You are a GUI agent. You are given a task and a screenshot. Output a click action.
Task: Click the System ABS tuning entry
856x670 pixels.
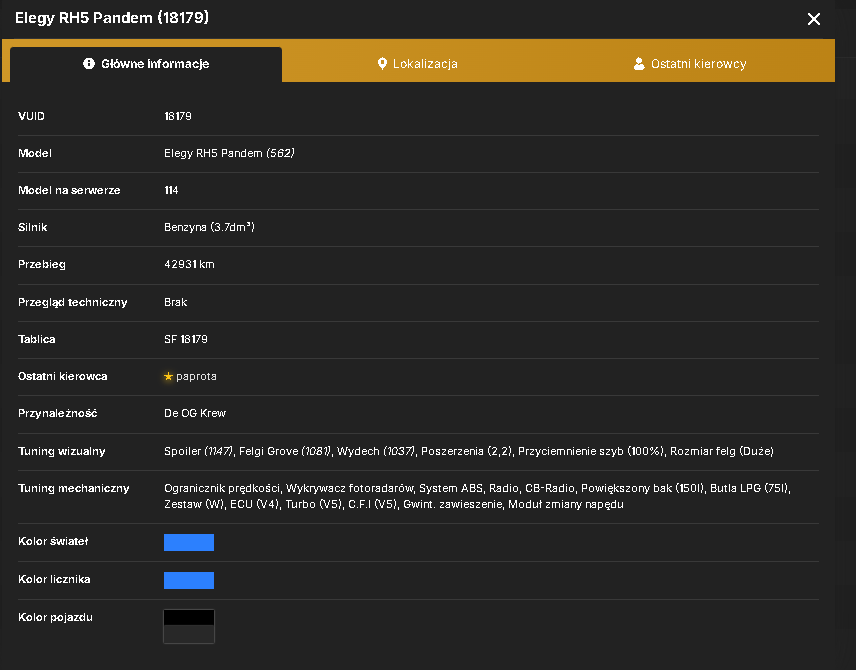coord(451,489)
